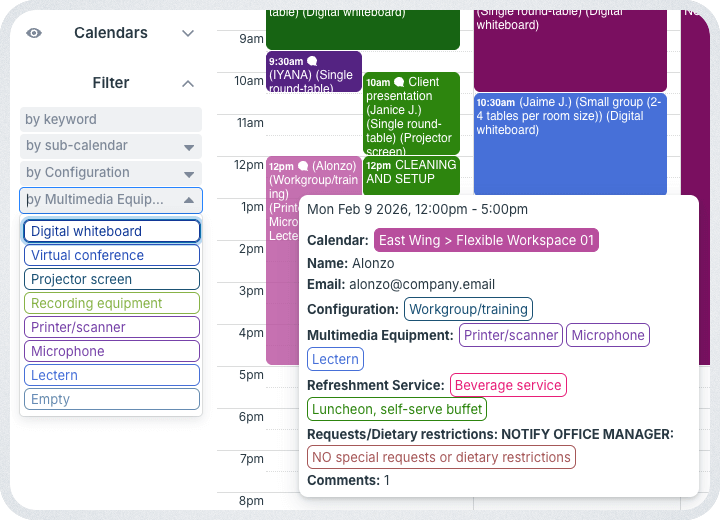Image resolution: width=720 pixels, height=520 pixels.
Task: Click the by keyword filter field
Action: click(110, 120)
